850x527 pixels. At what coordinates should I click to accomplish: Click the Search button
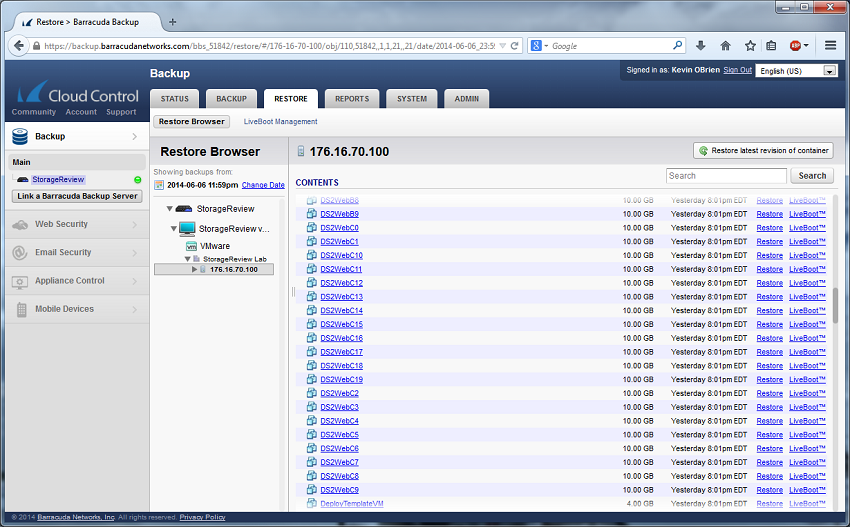point(812,176)
